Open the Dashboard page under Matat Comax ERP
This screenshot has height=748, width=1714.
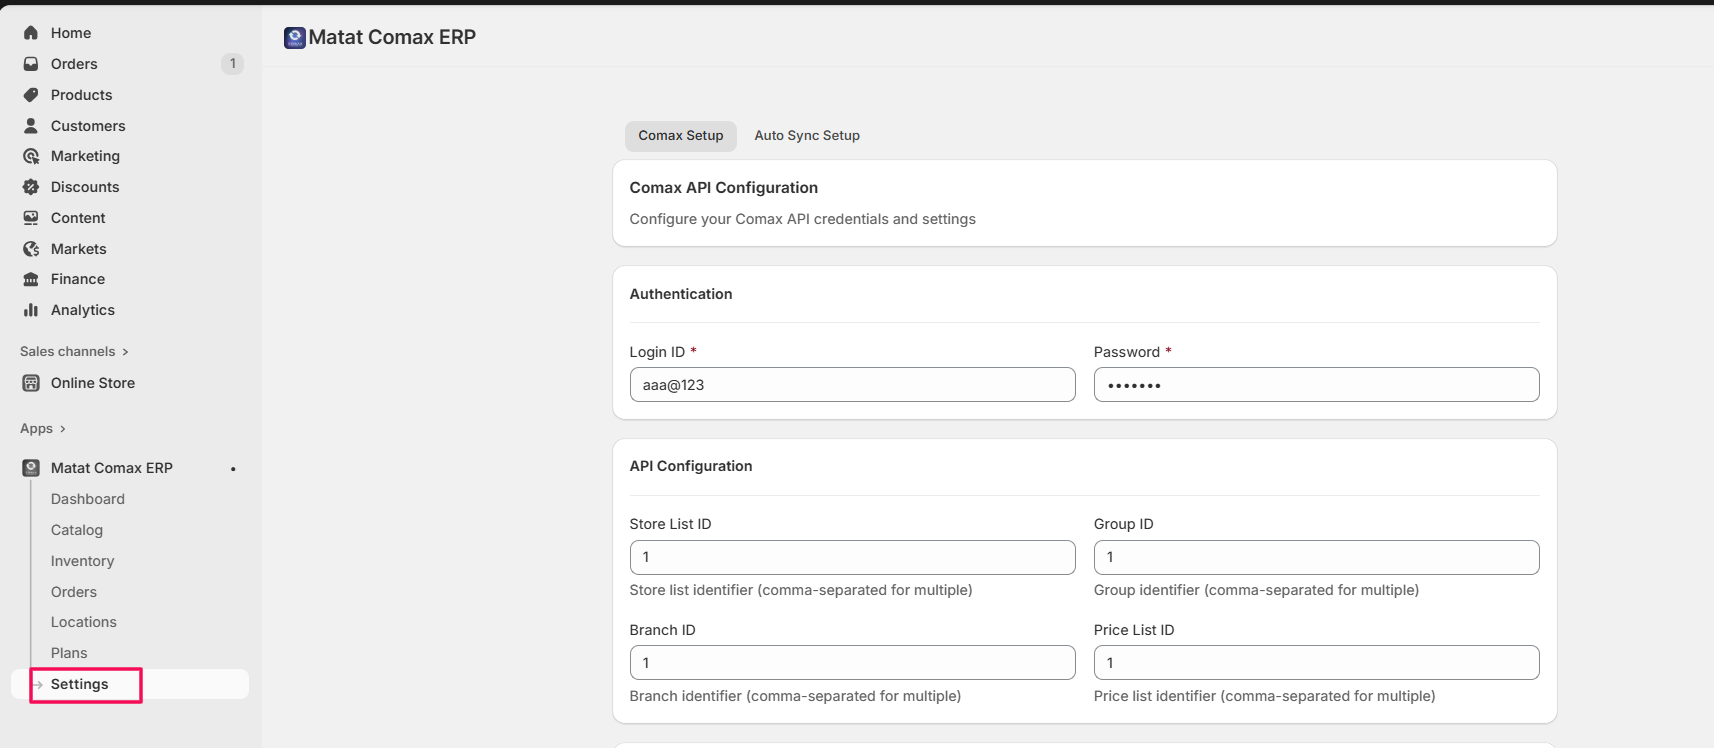[88, 499]
